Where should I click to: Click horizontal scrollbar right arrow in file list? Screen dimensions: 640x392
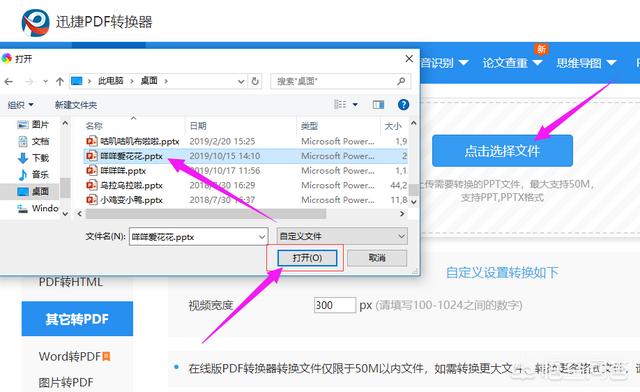(402, 214)
